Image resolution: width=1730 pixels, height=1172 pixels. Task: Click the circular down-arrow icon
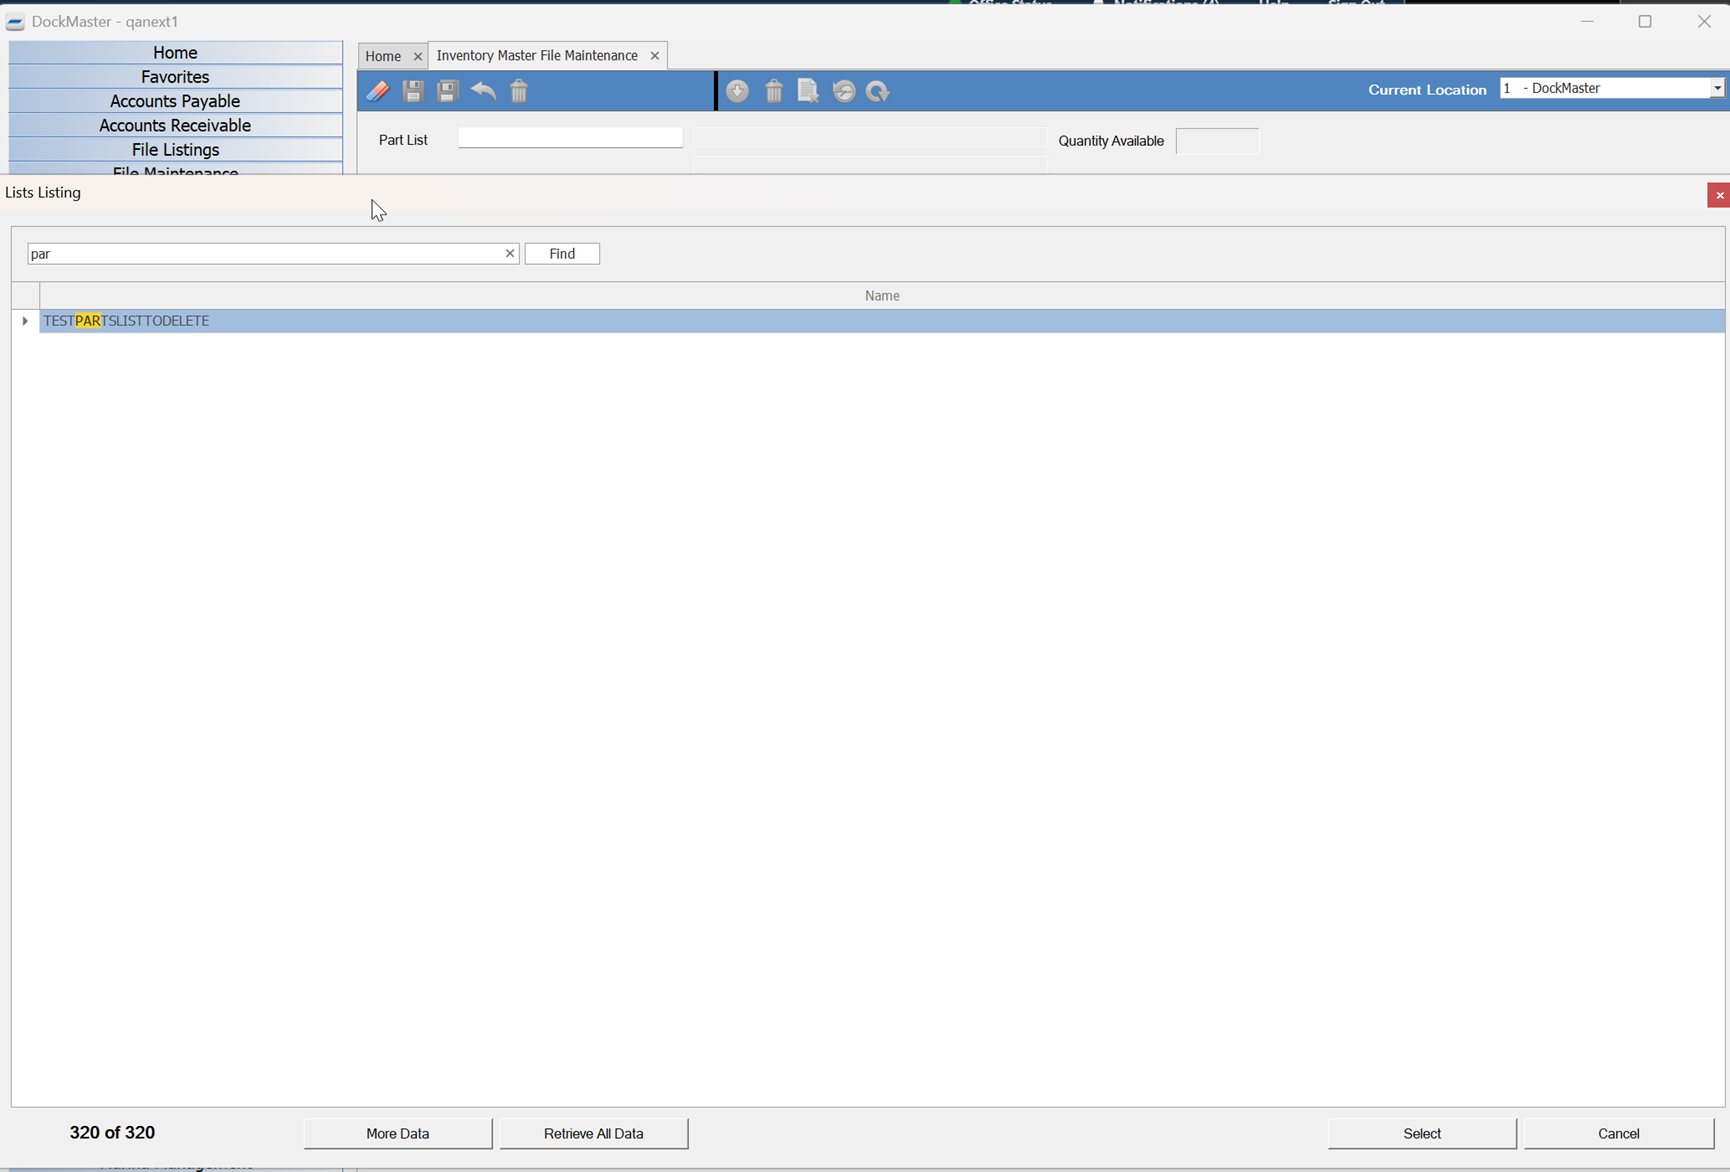pos(737,91)
